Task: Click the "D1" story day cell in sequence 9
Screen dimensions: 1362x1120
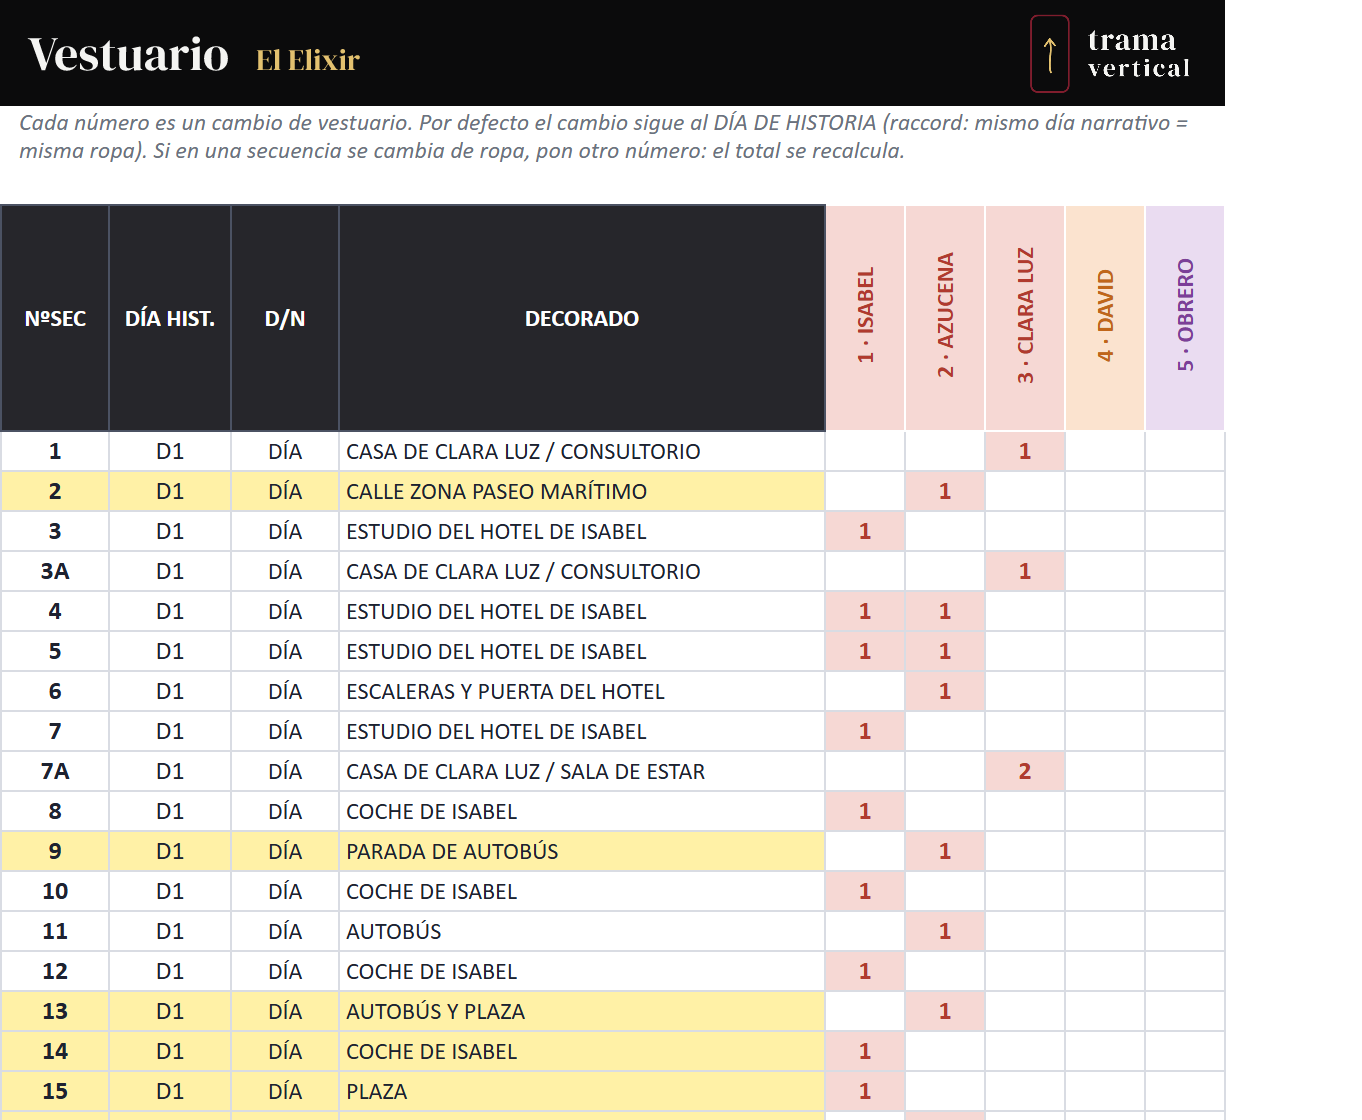Action: click(170, 851)
